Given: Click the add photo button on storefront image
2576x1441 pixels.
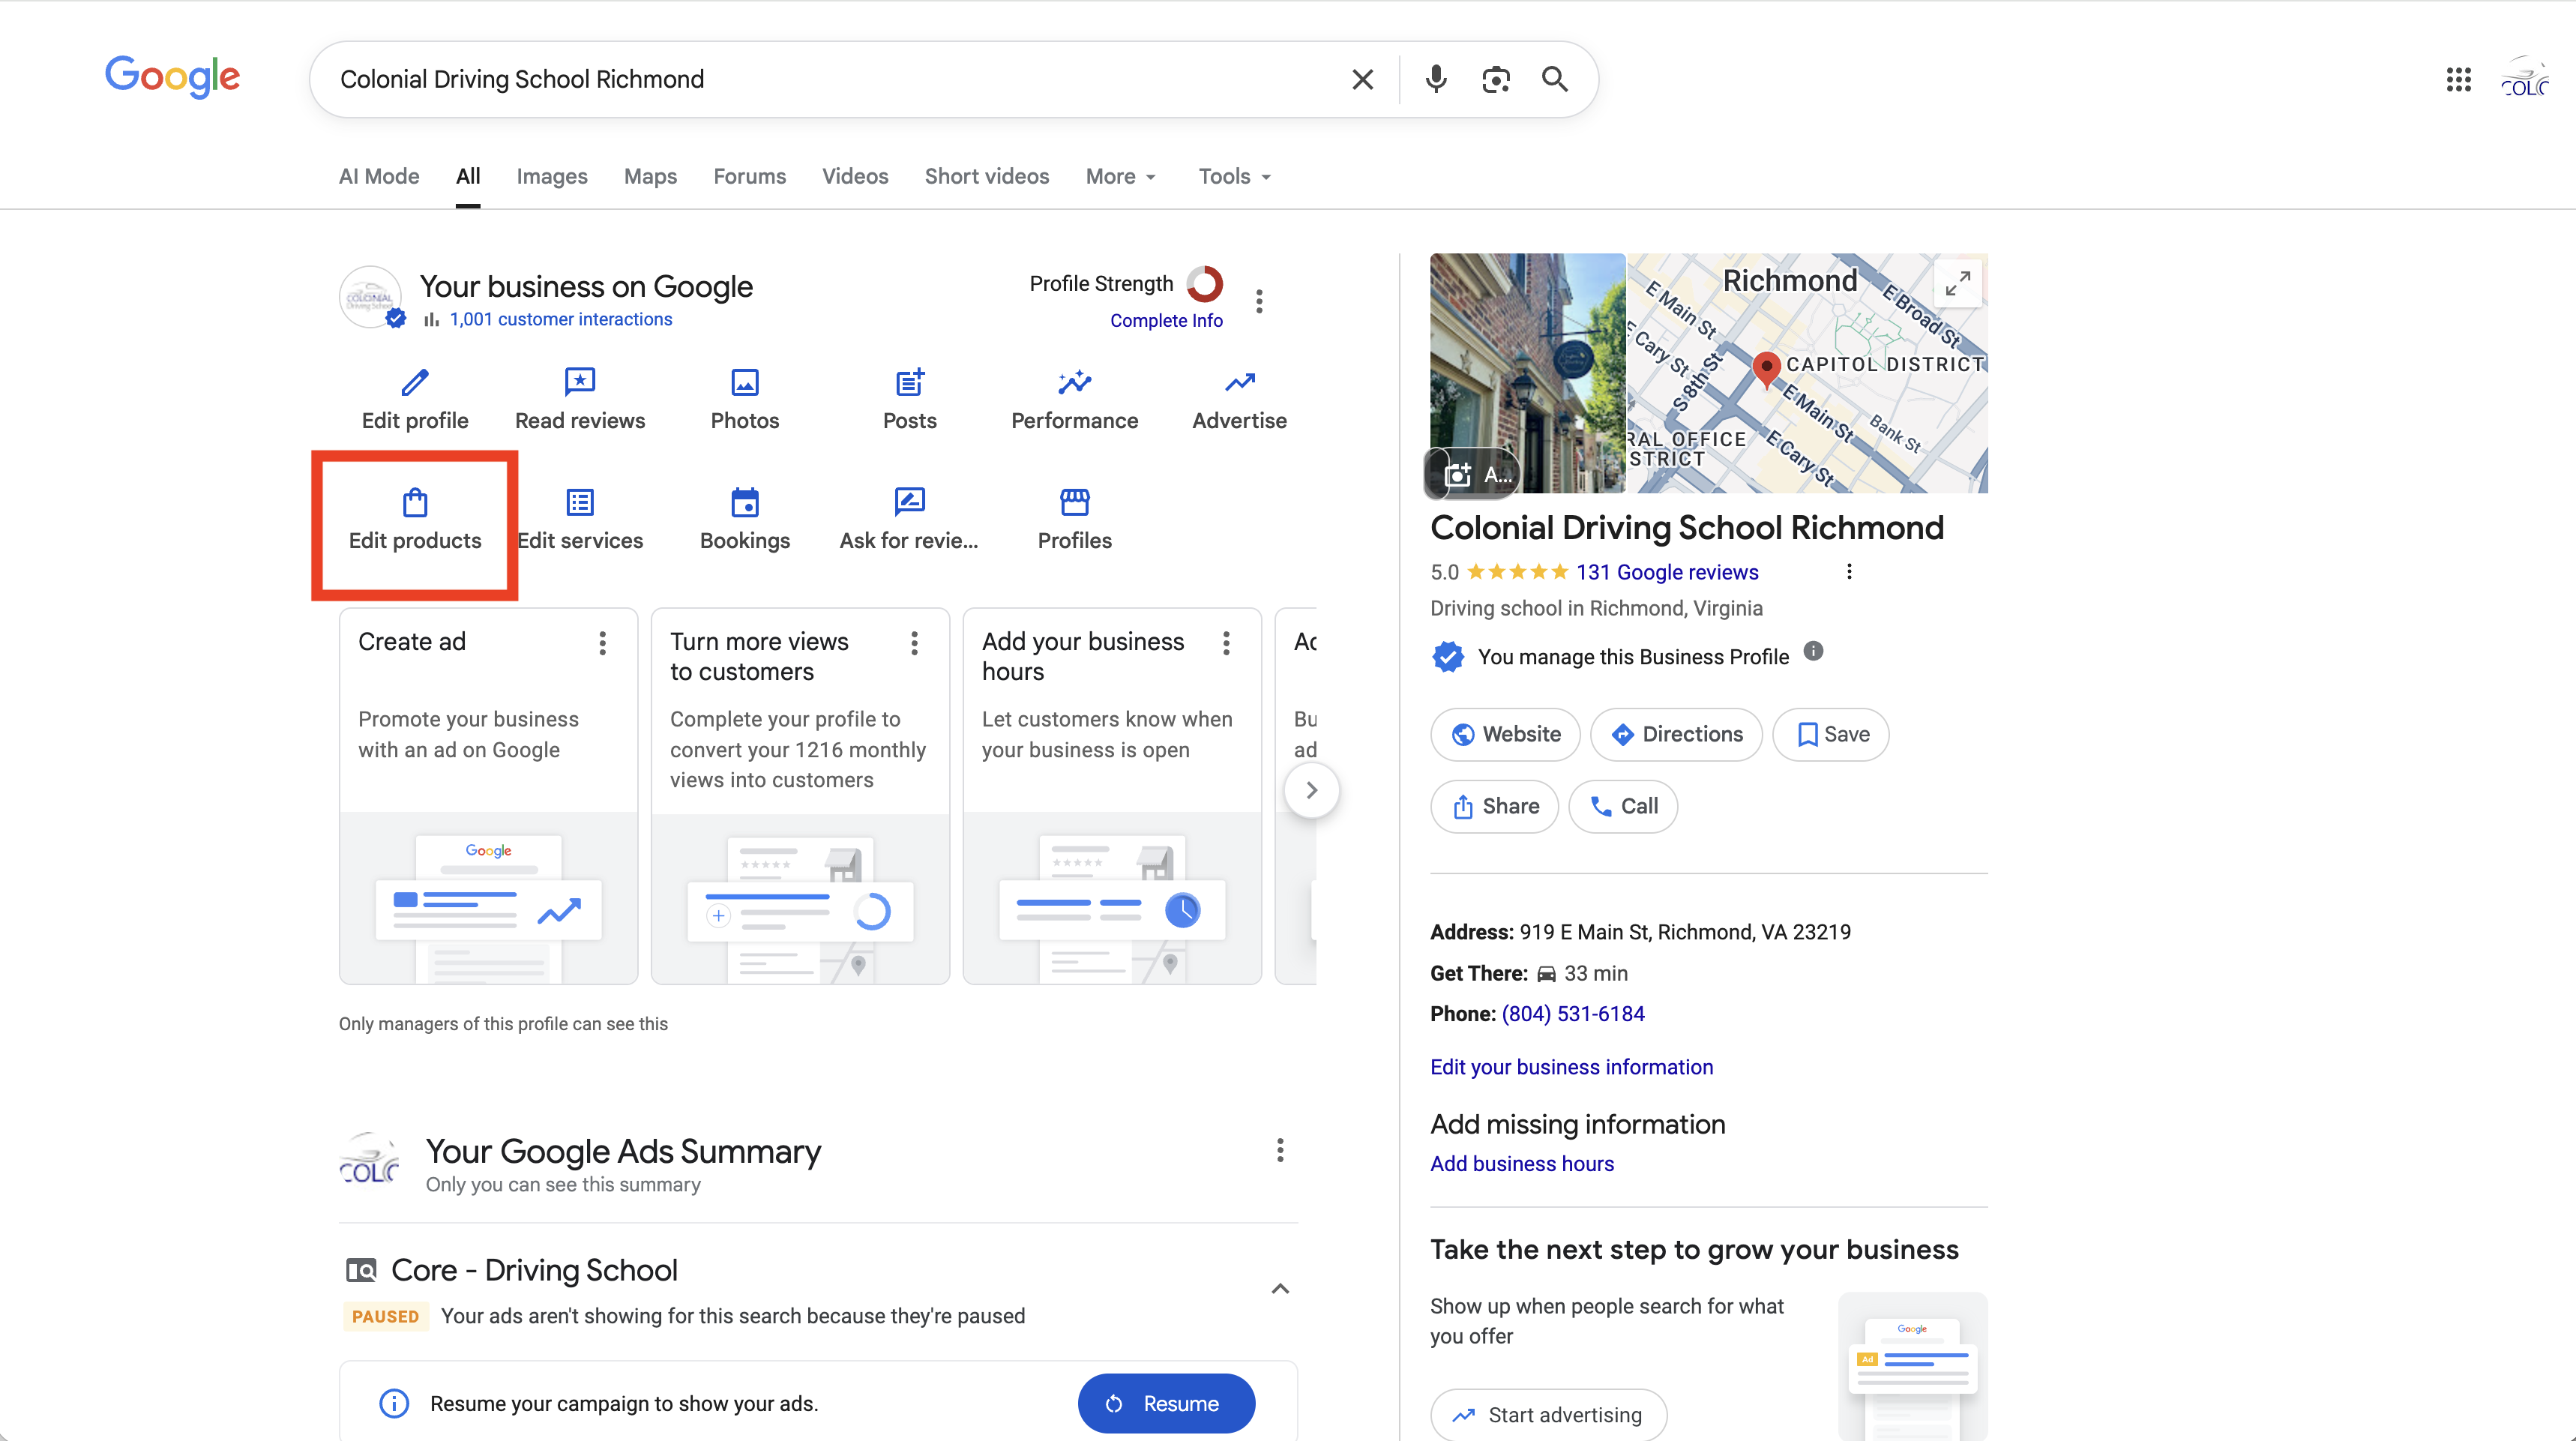Looking at the screenshot, I should pyautogui.click(x=1473, y=474).
